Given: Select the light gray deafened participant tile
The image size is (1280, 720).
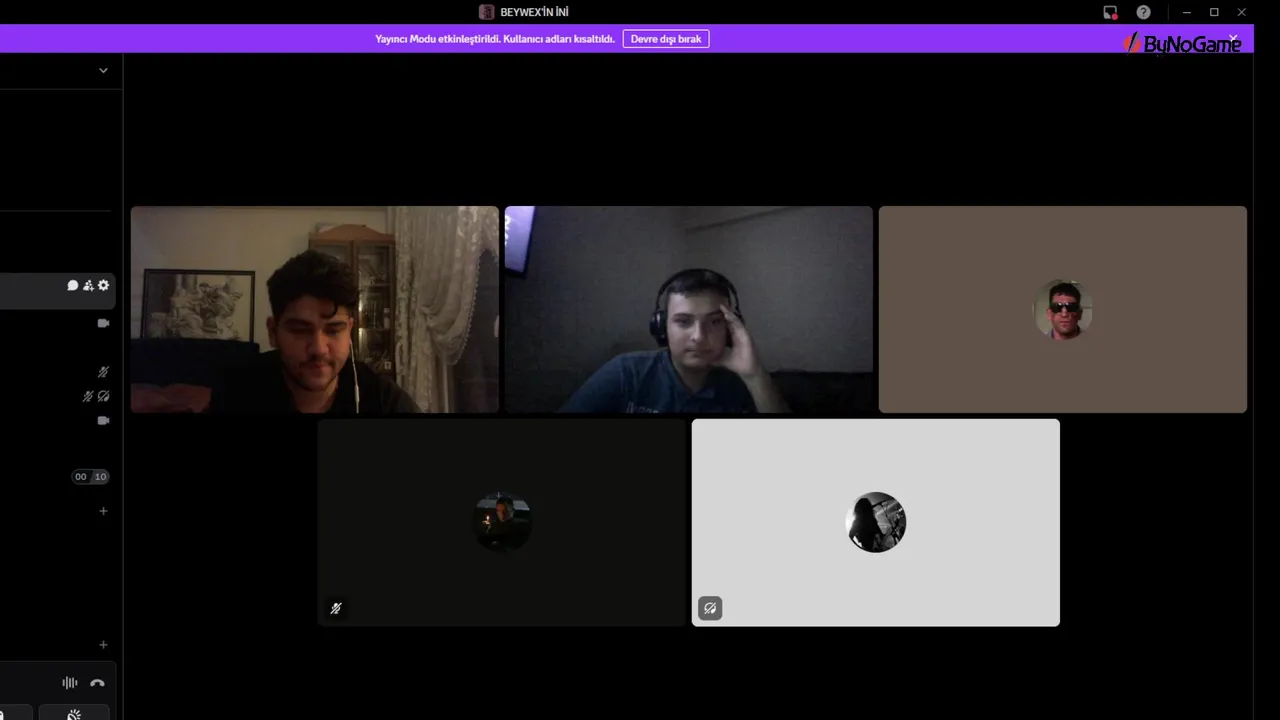Looking at the screenshot, I should coord(876,523).
